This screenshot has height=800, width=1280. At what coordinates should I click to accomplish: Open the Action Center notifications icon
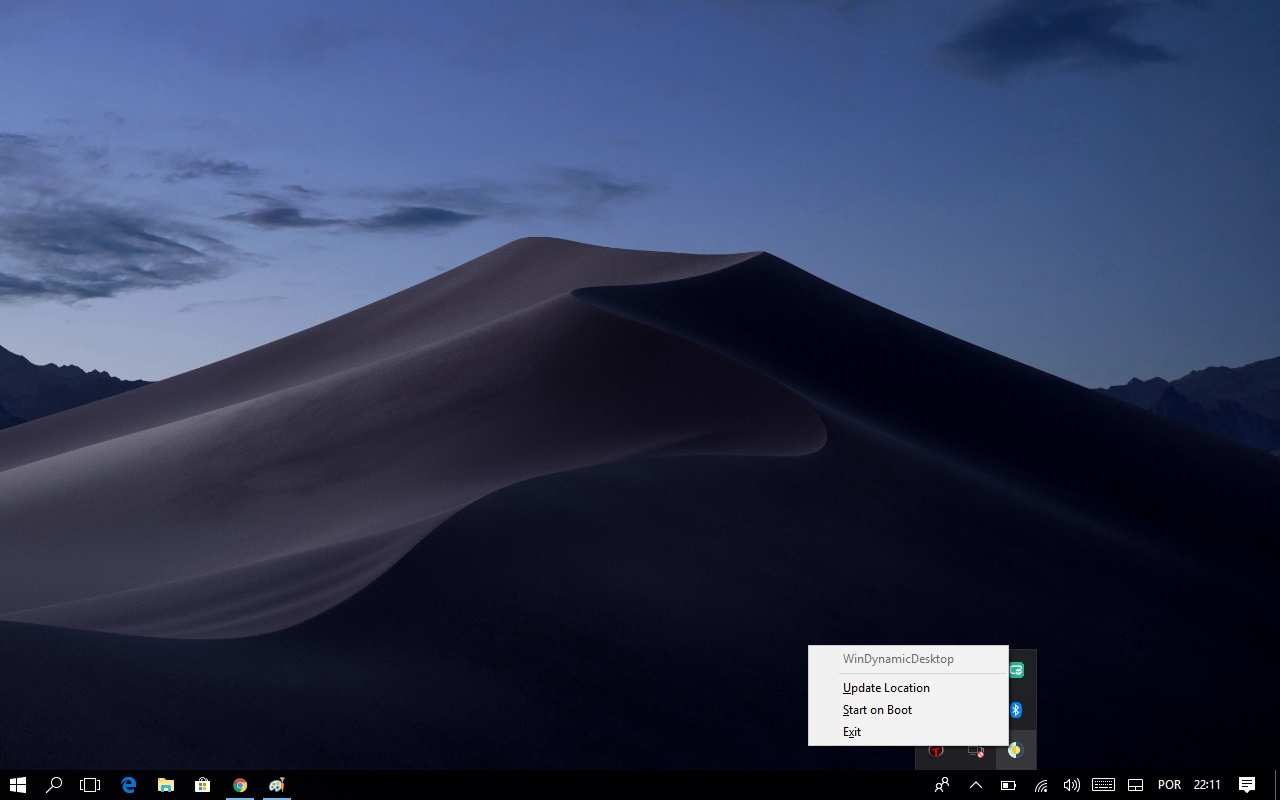1247,785
